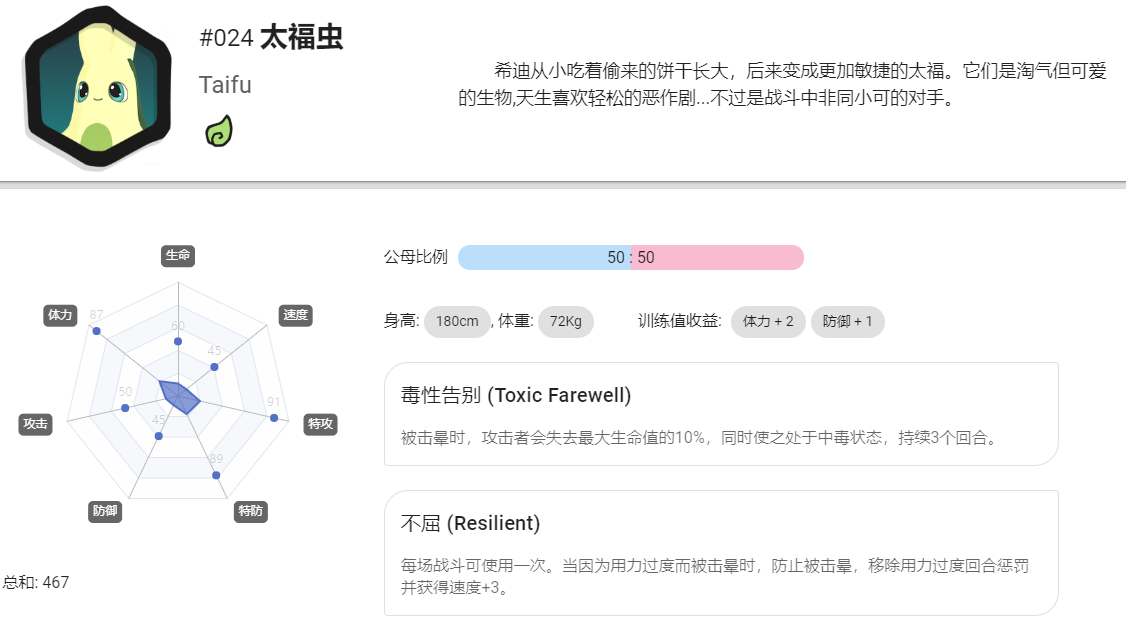Click the 特防 radar chart label
This screenshot has height=644, width=1126.
(251, 511)
